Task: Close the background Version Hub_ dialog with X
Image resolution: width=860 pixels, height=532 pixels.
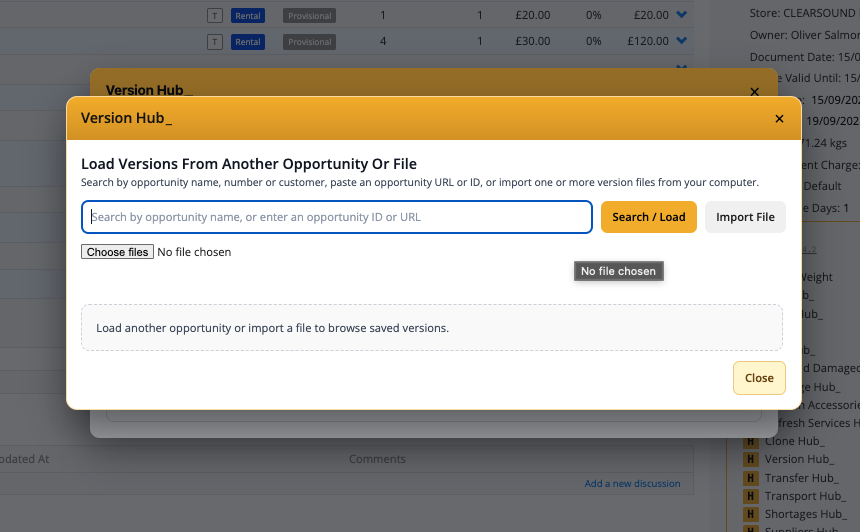Action: [755, 92]
